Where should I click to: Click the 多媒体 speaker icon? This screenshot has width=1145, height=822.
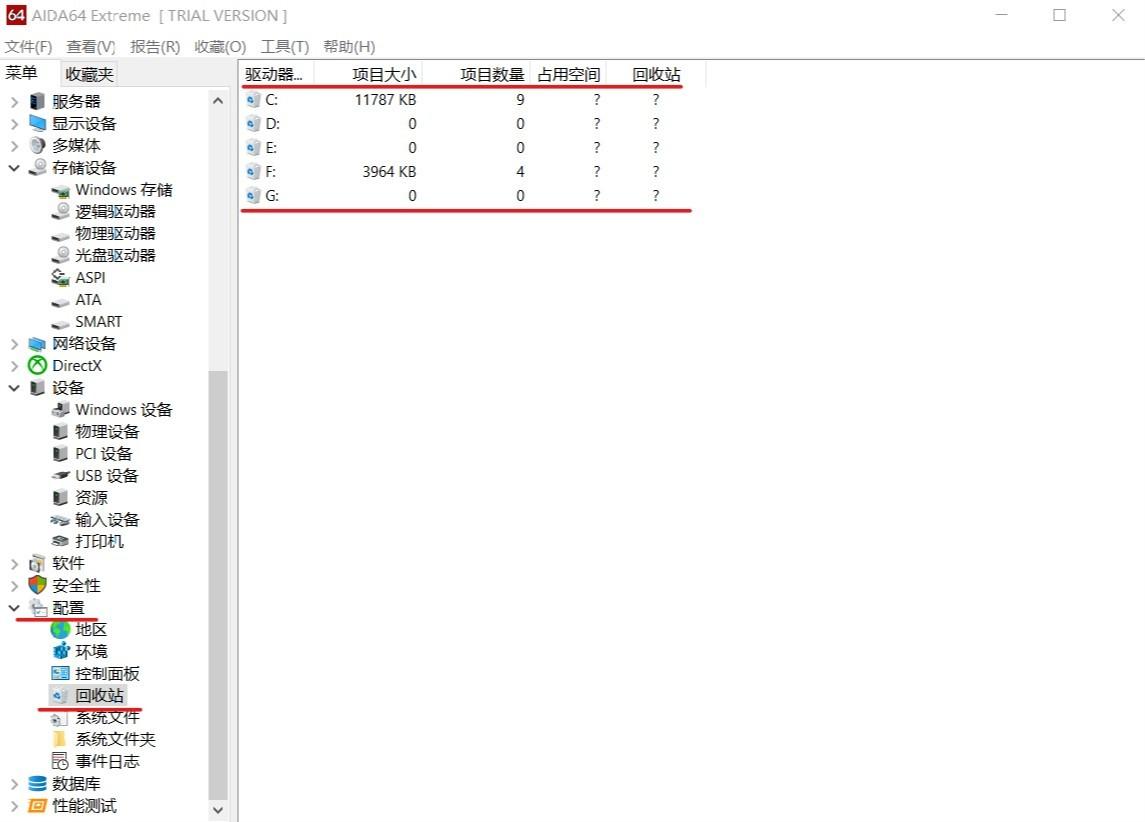37,145
